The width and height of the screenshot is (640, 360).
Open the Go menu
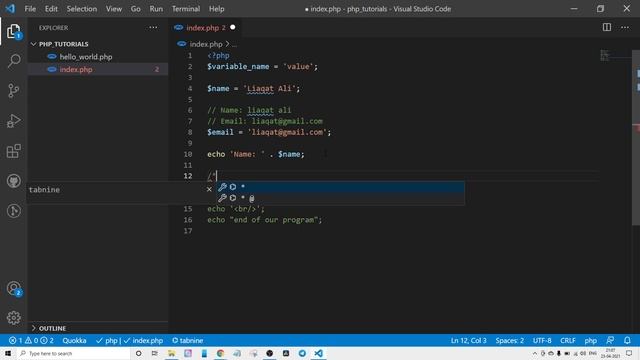[136, 9]
